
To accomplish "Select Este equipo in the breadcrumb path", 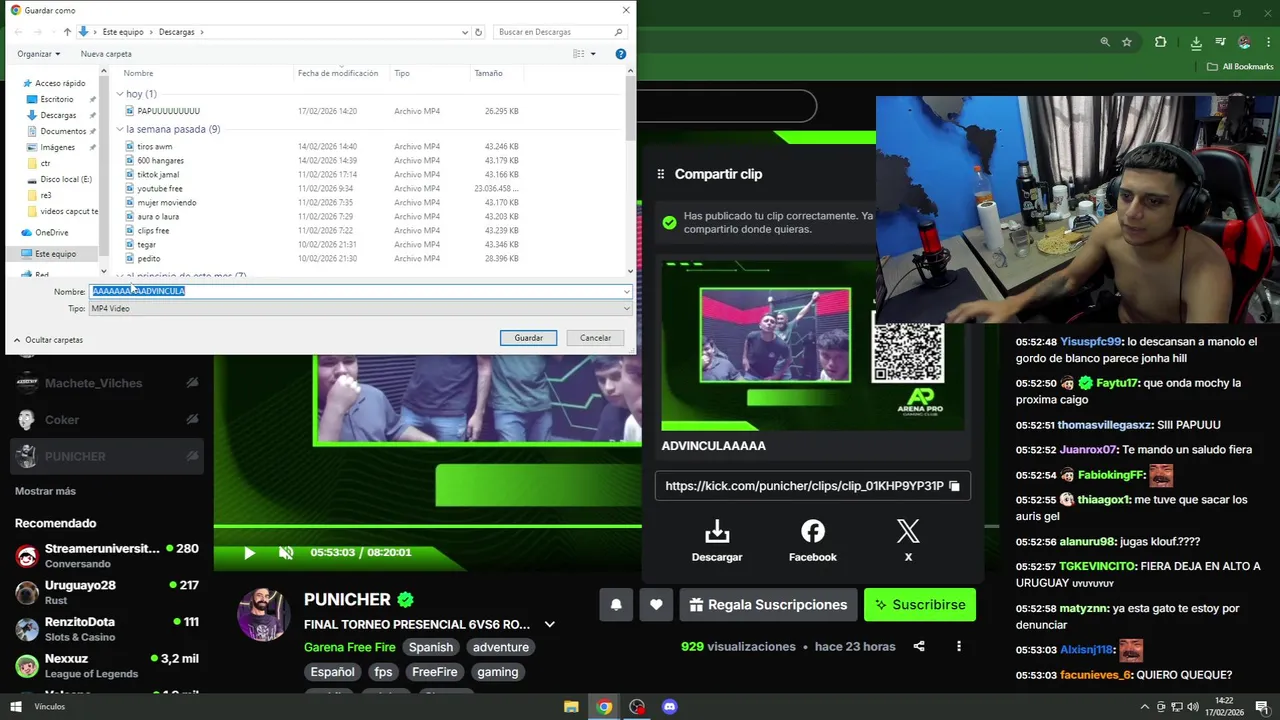I will [x=125, y=32].
